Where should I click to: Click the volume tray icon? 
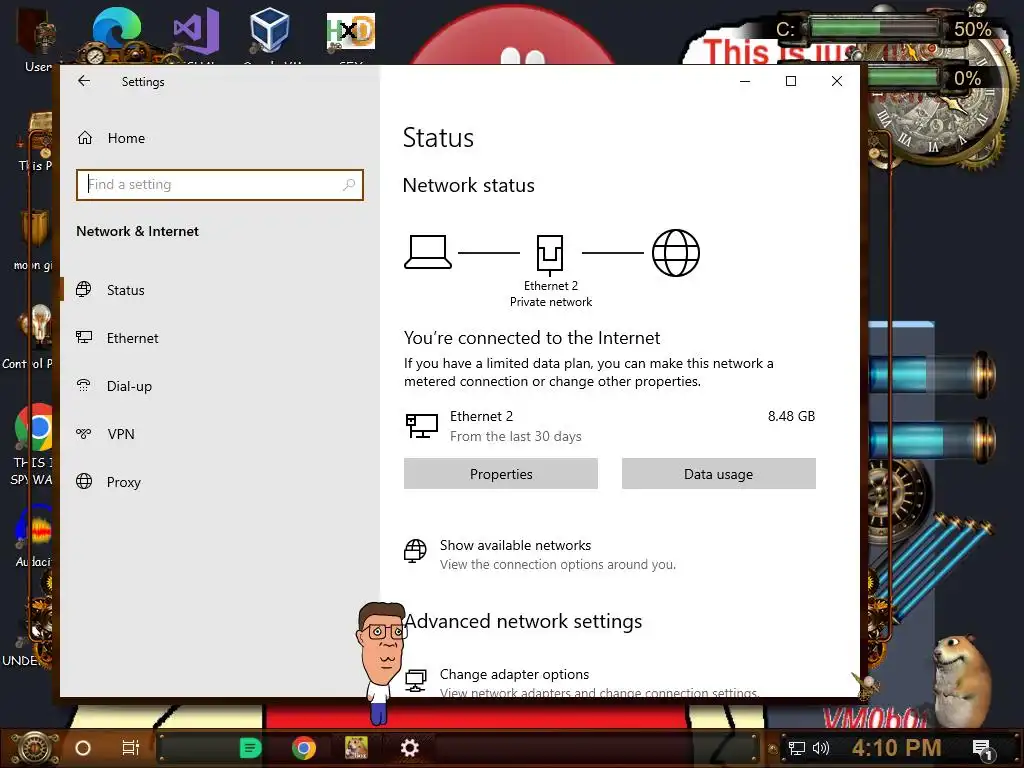point(821,748)
